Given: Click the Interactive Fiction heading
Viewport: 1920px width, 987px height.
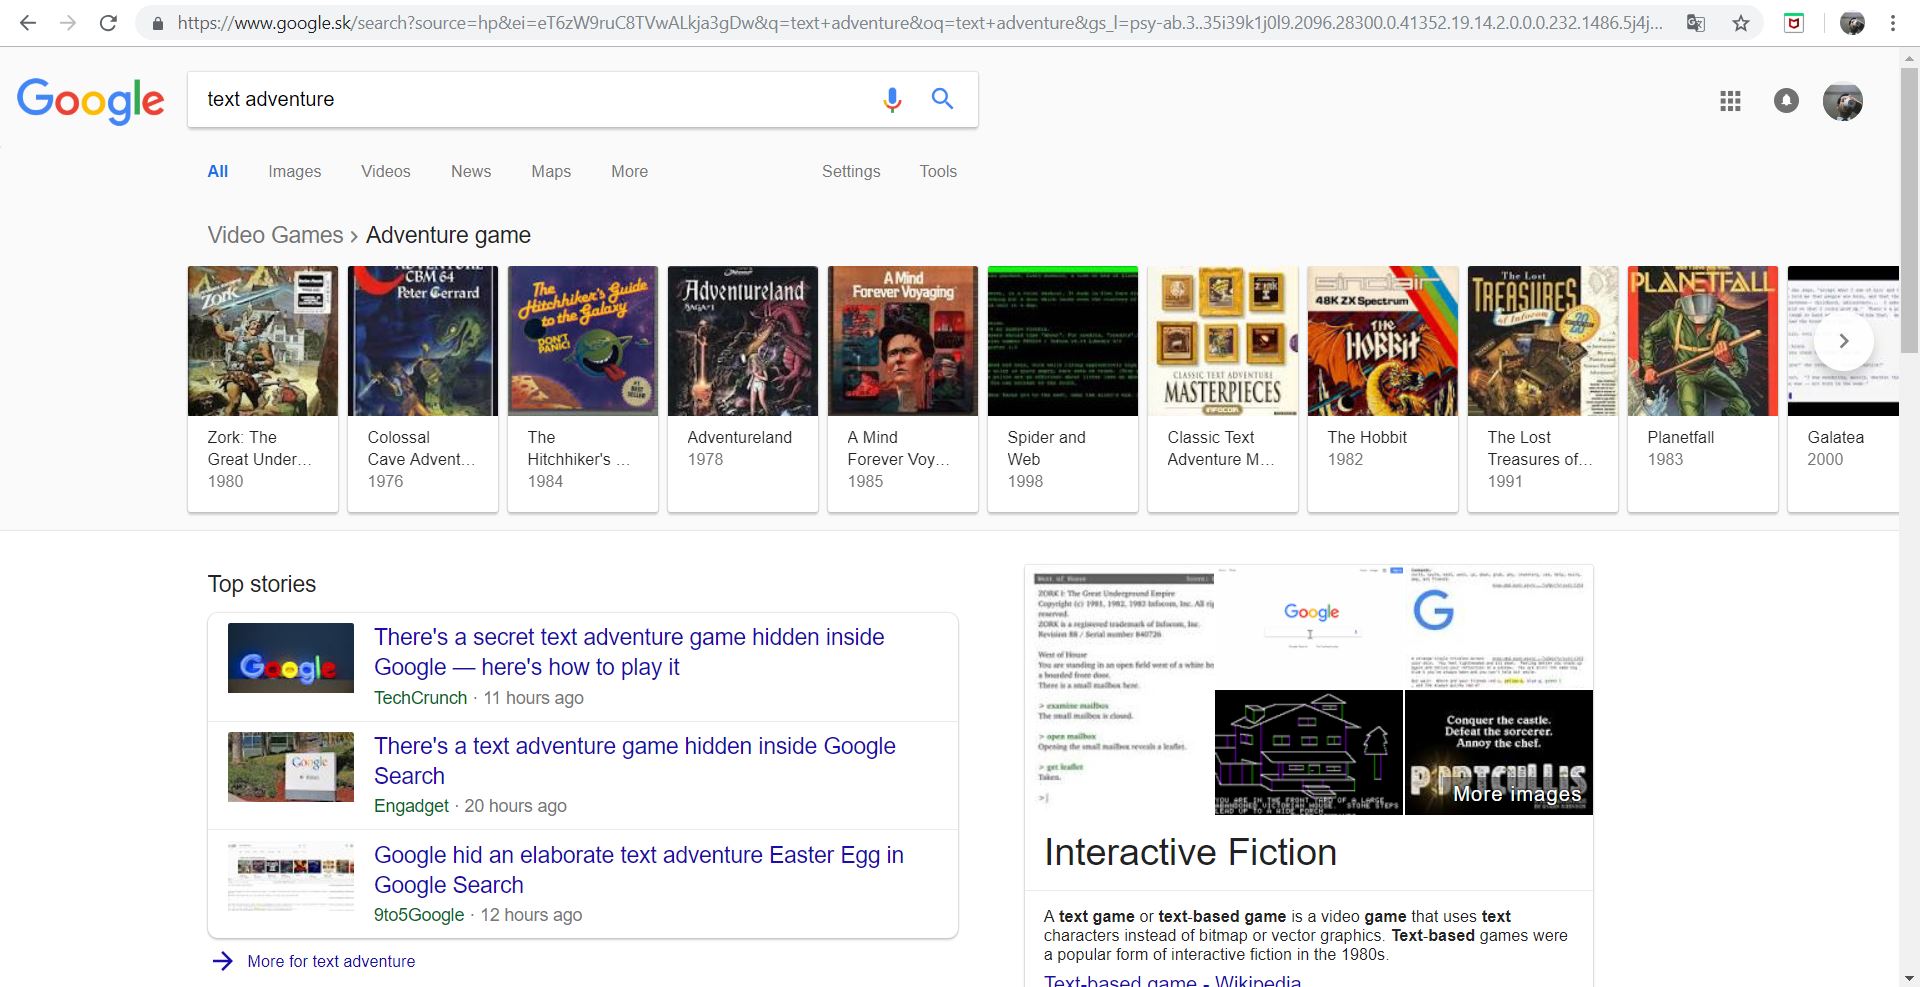Looking at the screenshot, I should 1190,852.
